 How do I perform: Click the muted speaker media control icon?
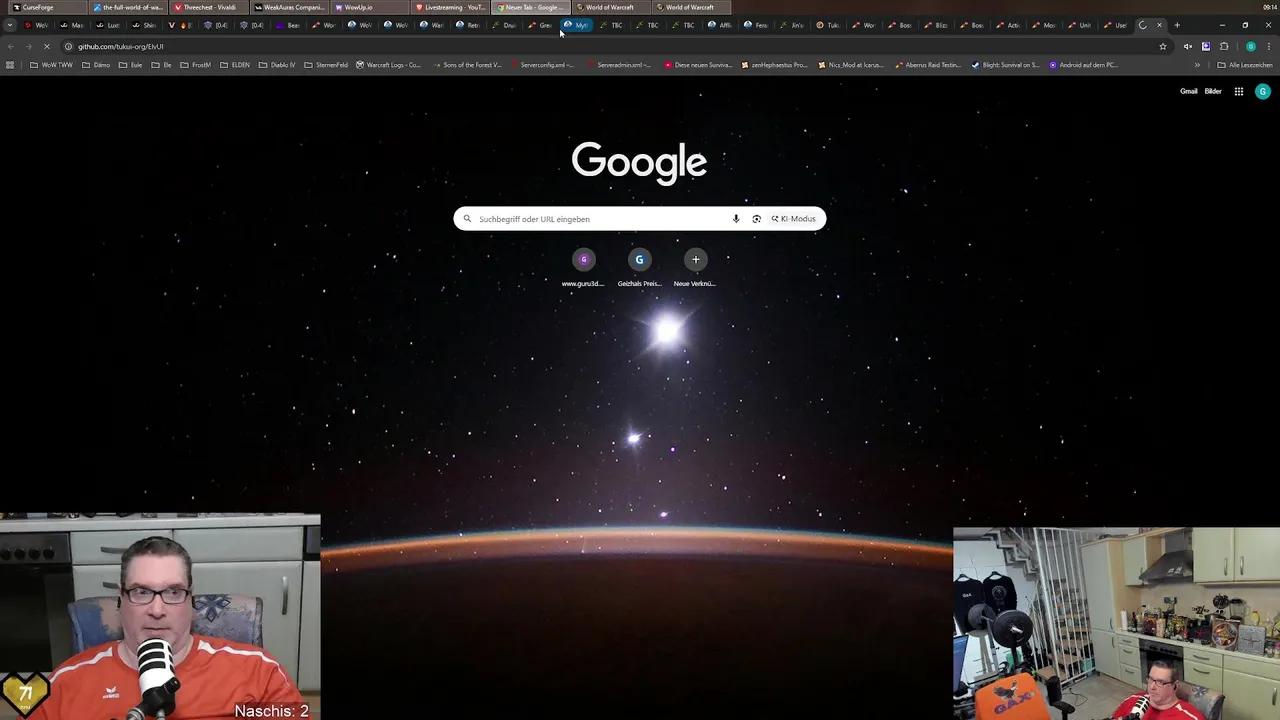coord(1188,46)
